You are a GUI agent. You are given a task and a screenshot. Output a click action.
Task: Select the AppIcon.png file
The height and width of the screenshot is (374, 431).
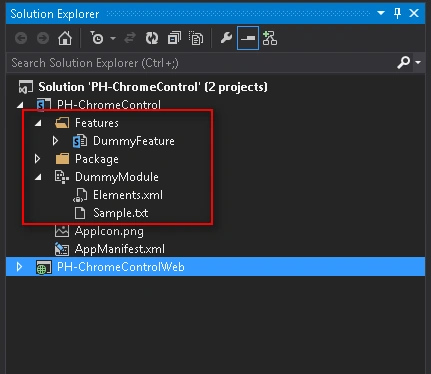(109, 231)
